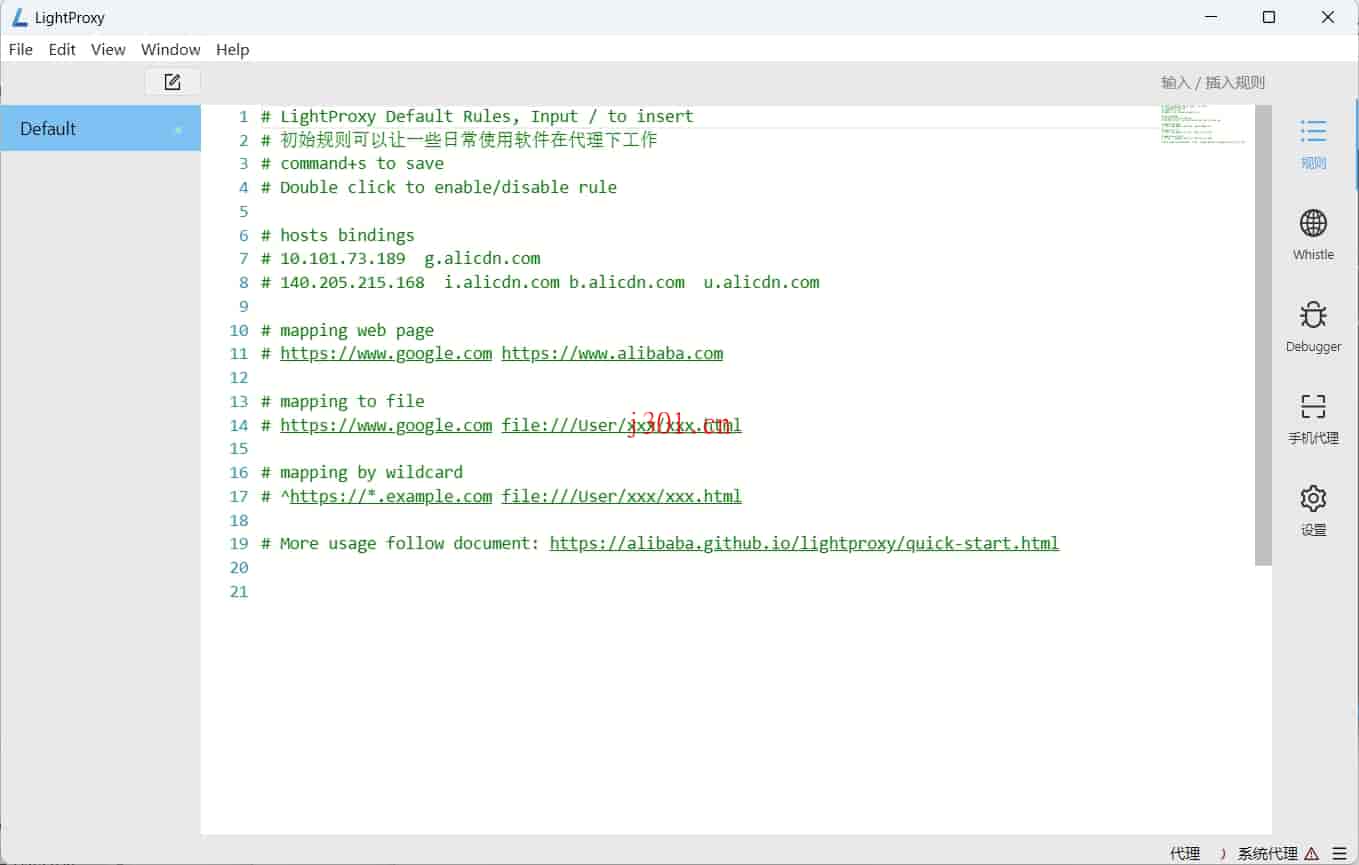Image resolution: width=1359 pixels, height=865 pixels.
Task: Click 'LightProxy Default Rules' first line
Action: pyautogui.click(x=477, y=116)
